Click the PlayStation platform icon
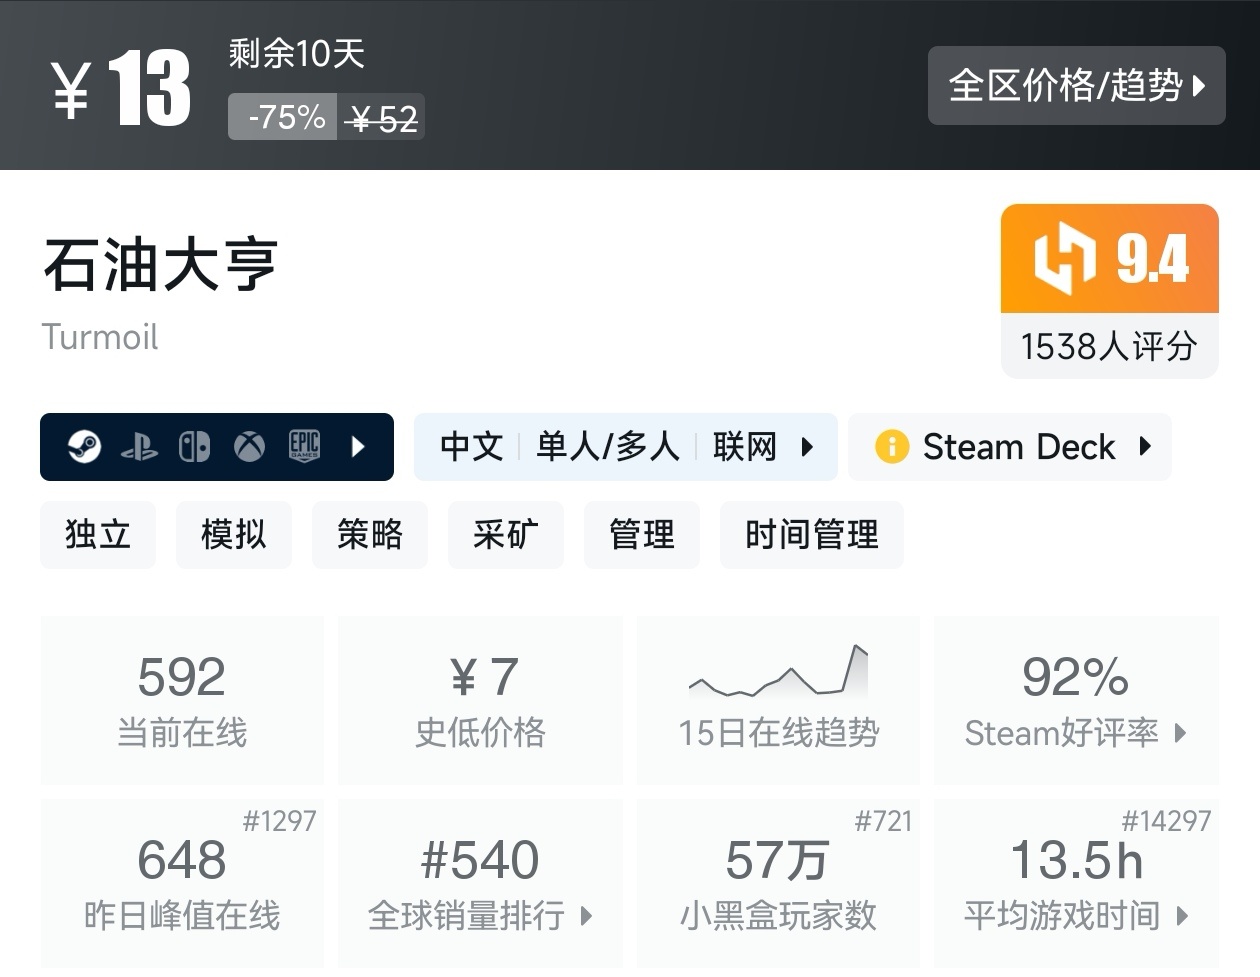Viewport: 1260px width, 977px height. point(141,447)
